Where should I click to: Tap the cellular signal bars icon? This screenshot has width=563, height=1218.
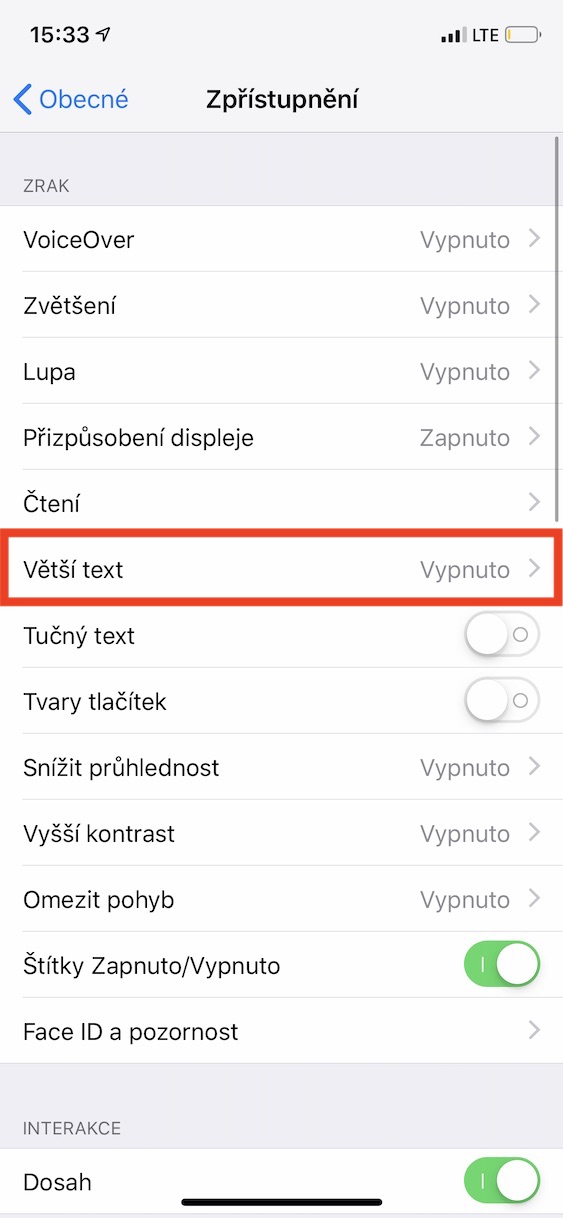coord(453,36)
